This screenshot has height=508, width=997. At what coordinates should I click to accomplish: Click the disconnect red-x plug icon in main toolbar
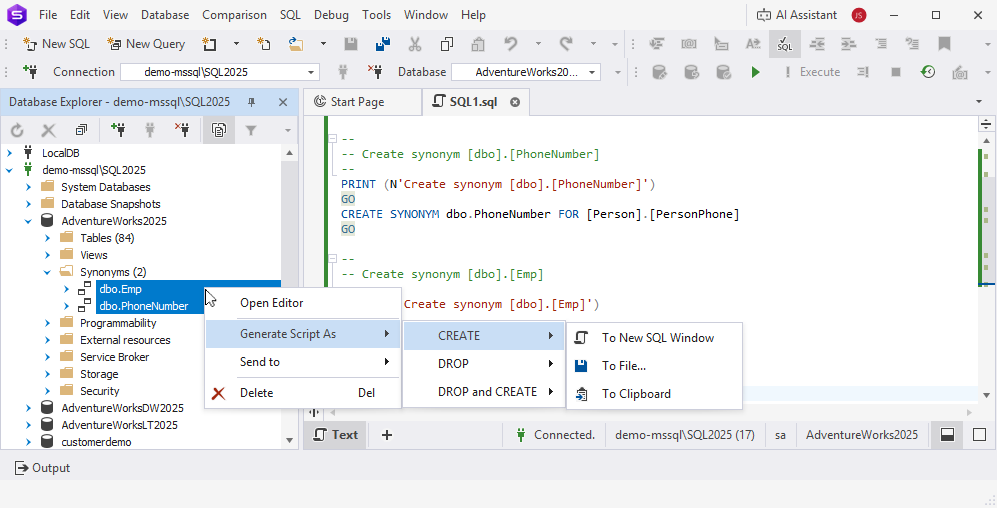pos(375,72)
